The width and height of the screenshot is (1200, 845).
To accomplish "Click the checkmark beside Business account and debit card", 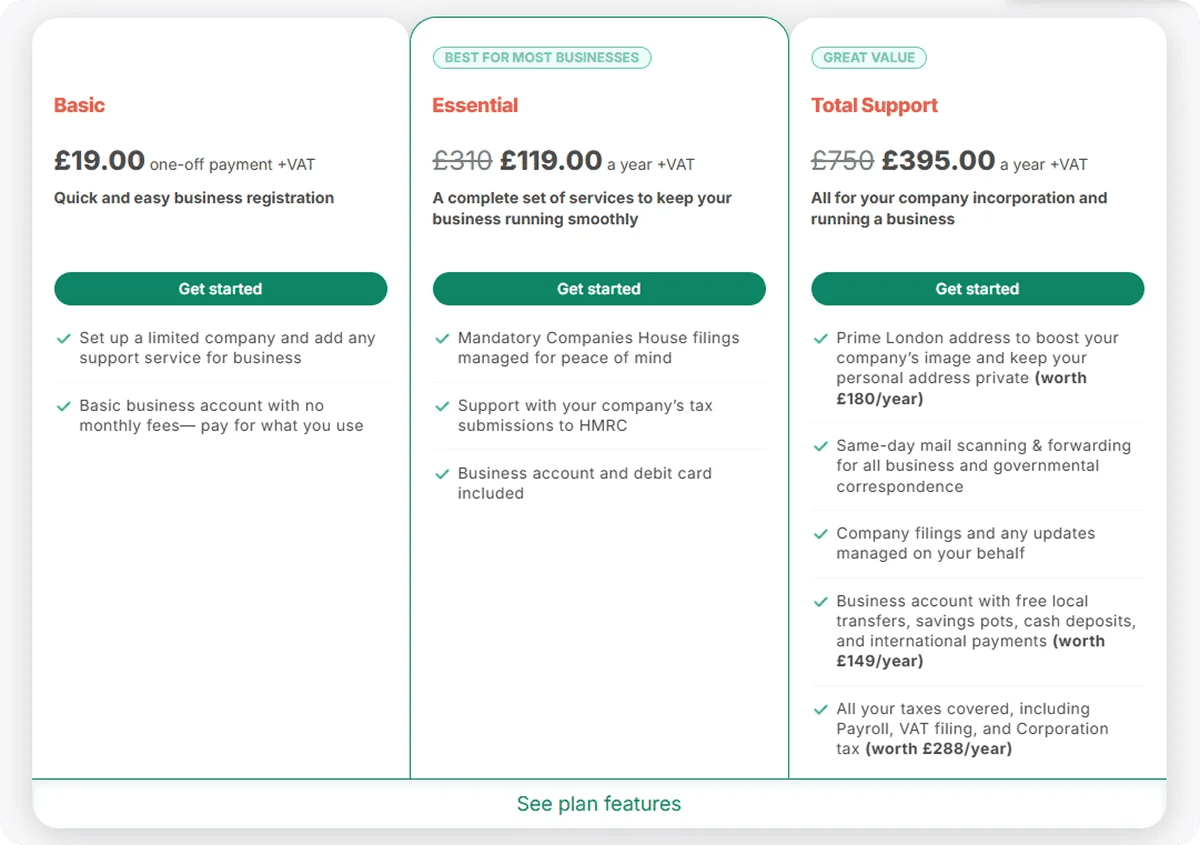I will tap(442, 474).
